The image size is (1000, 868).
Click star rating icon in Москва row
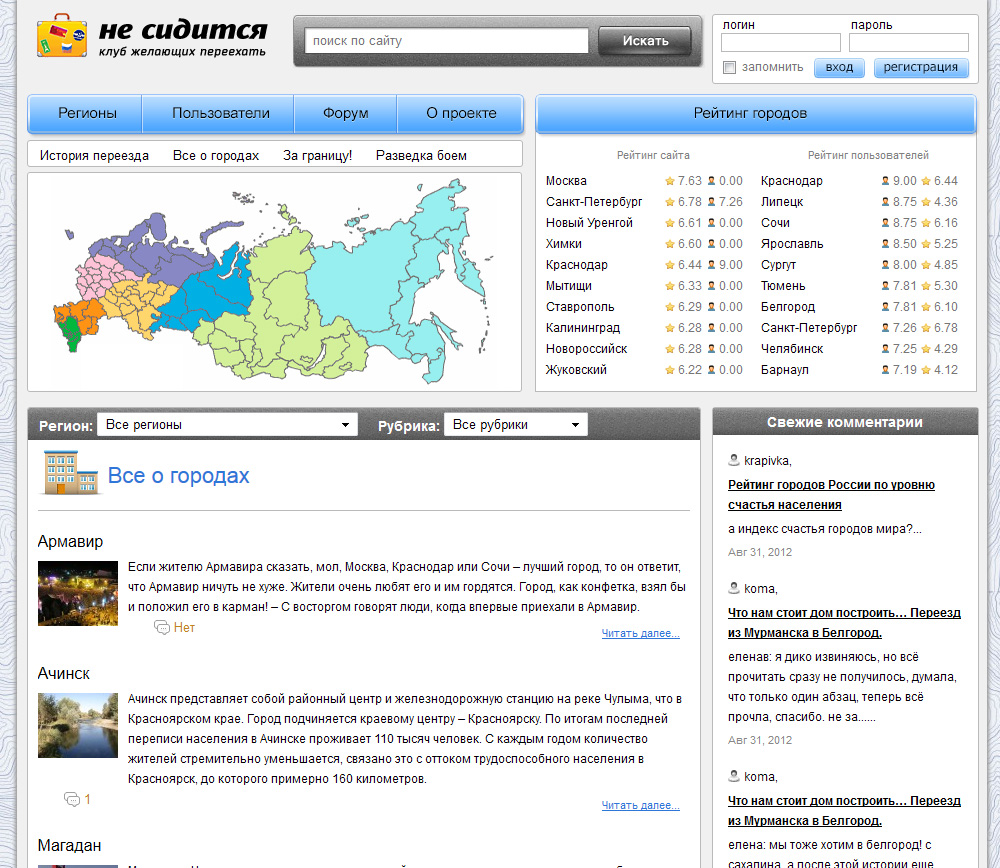(670, 181)
